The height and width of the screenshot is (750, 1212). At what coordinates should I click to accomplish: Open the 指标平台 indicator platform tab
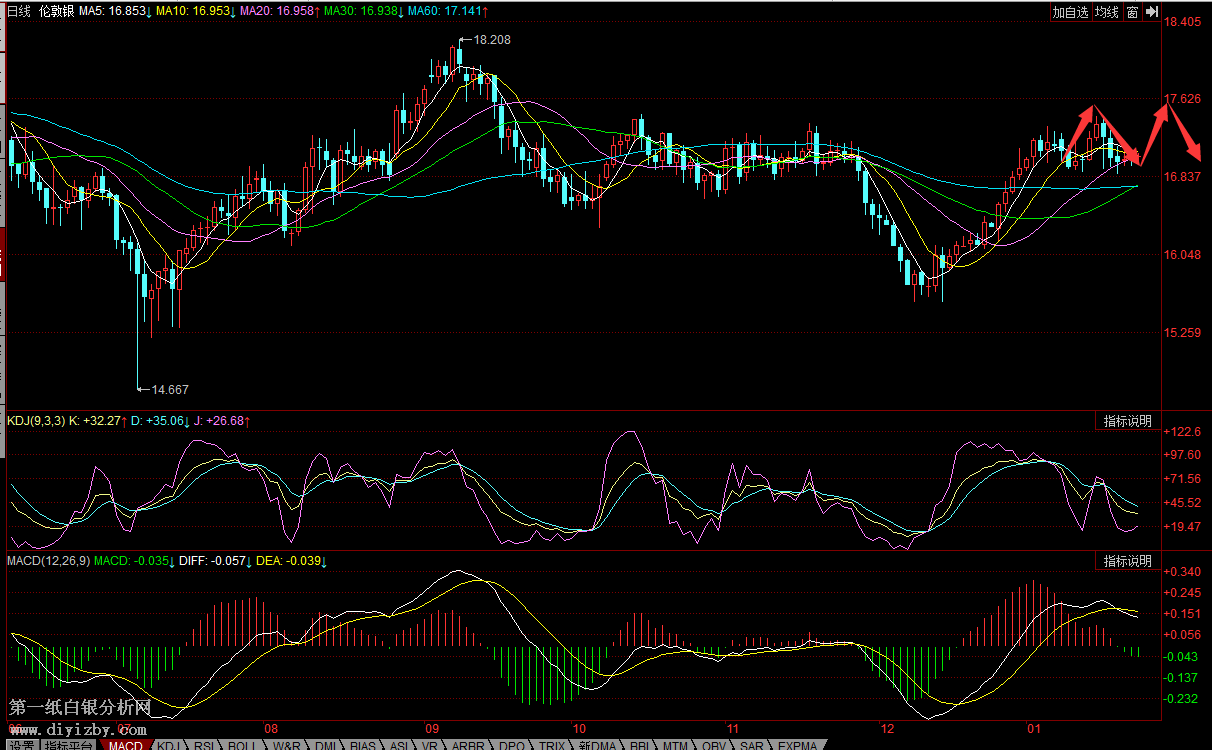coord(70,745)
